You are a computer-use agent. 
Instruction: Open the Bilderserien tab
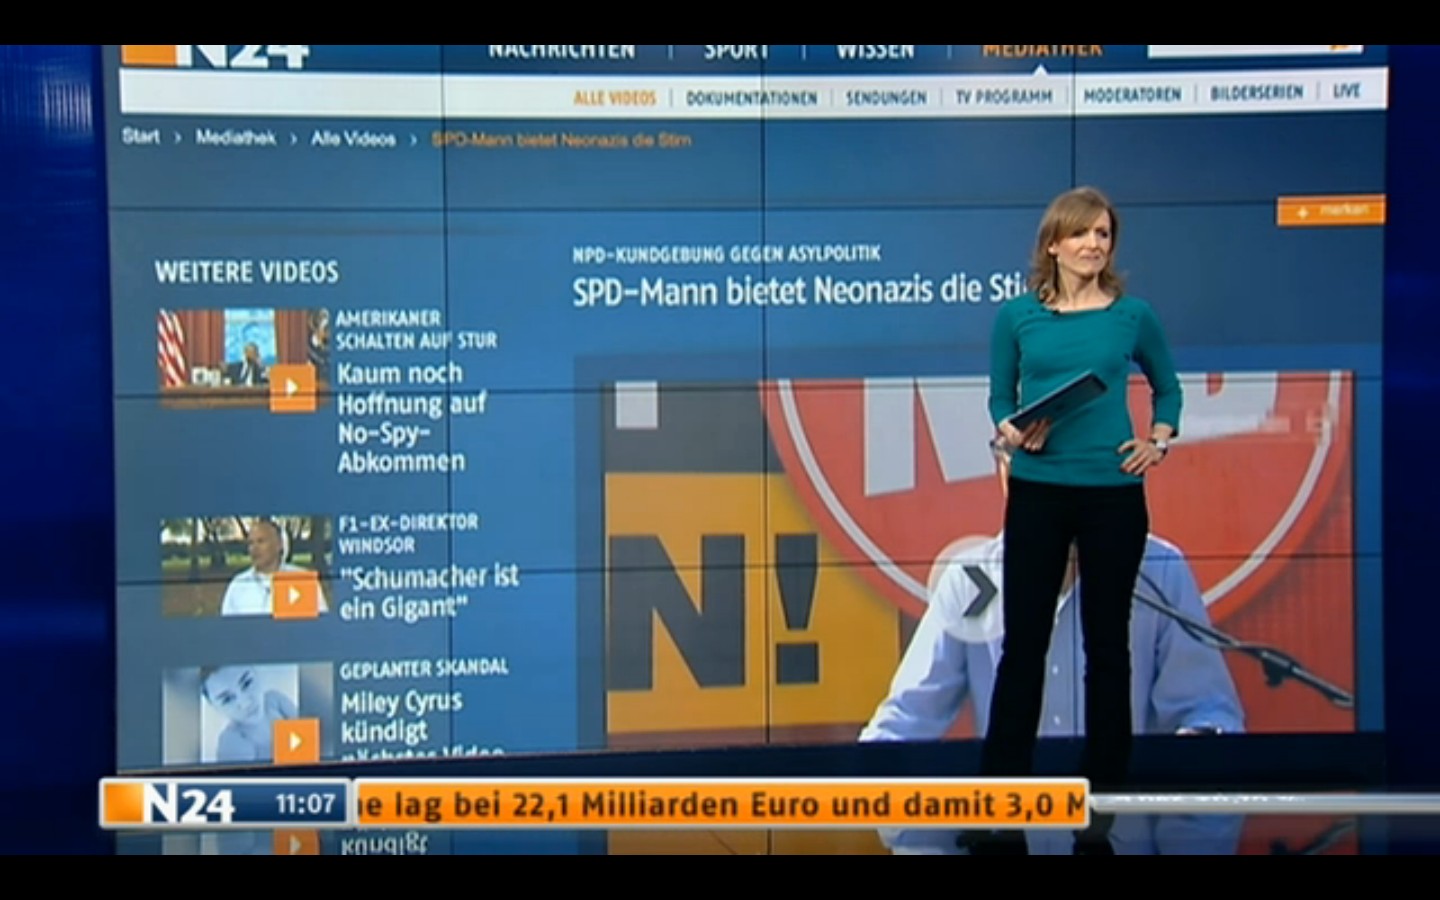click(1256, 93)
